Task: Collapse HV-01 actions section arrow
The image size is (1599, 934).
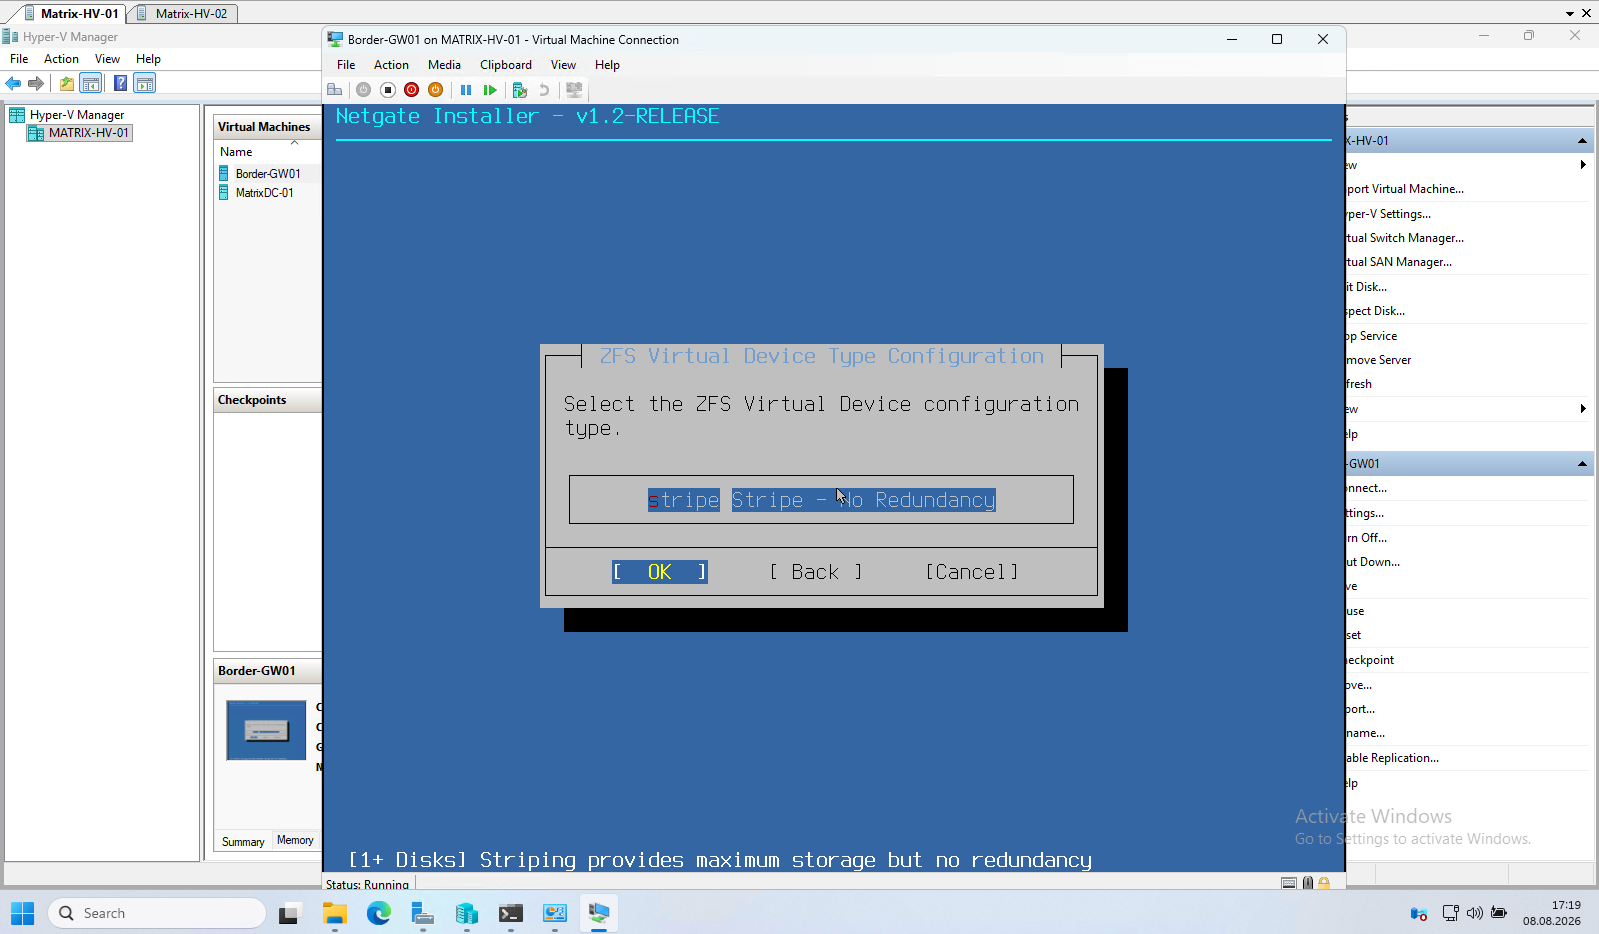Action: 1582,141
